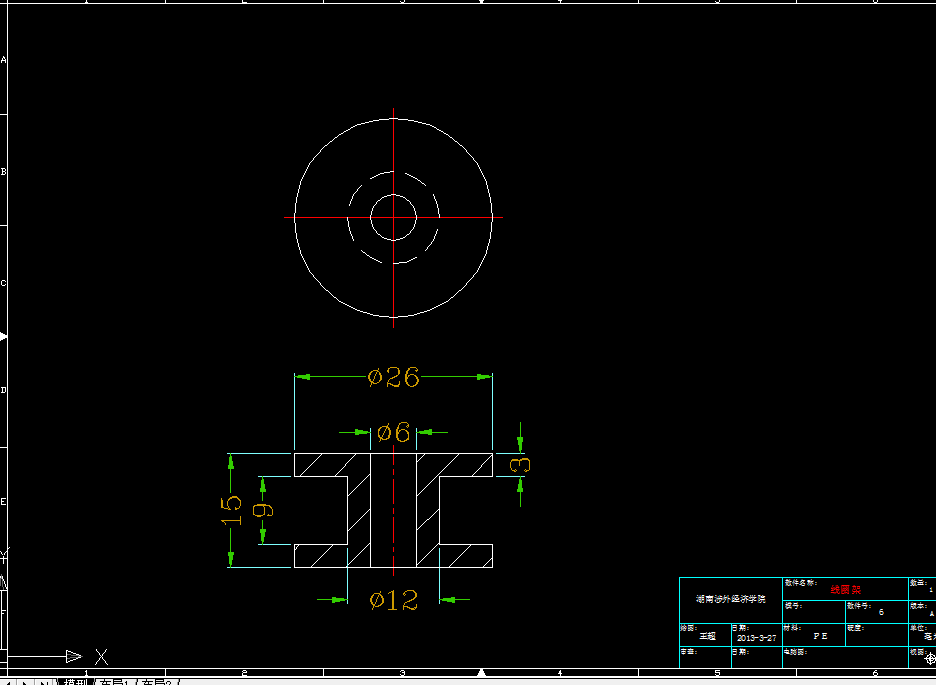Select the material value P E
This screenshot has height=685, width=936.
click(821, 636)
